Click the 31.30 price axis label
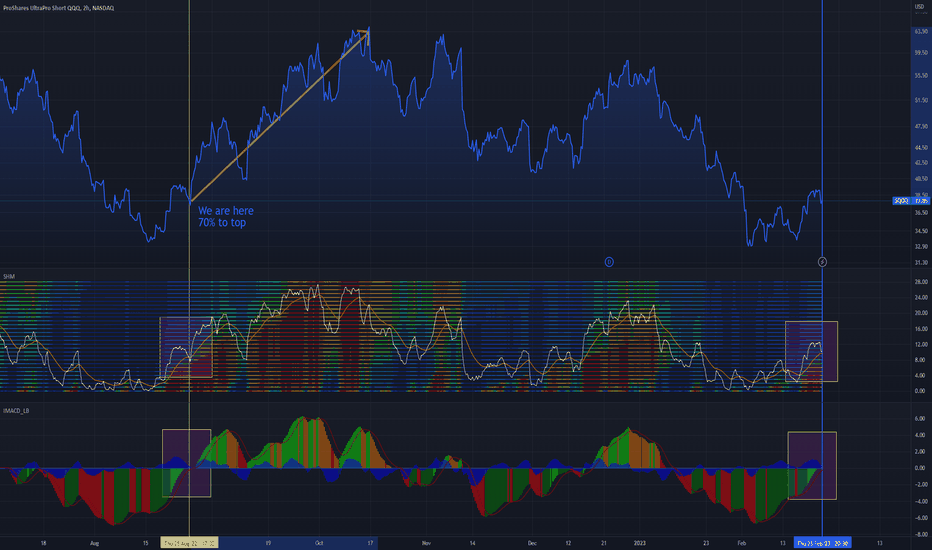The height and width of the screenshot is (550, 932). coord(921,262)
